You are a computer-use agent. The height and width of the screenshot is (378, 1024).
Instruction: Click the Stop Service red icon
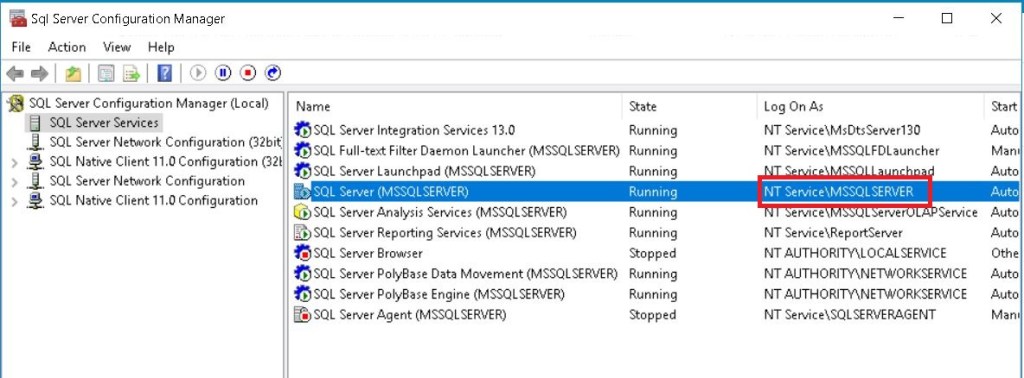click(x=248, y=73)
